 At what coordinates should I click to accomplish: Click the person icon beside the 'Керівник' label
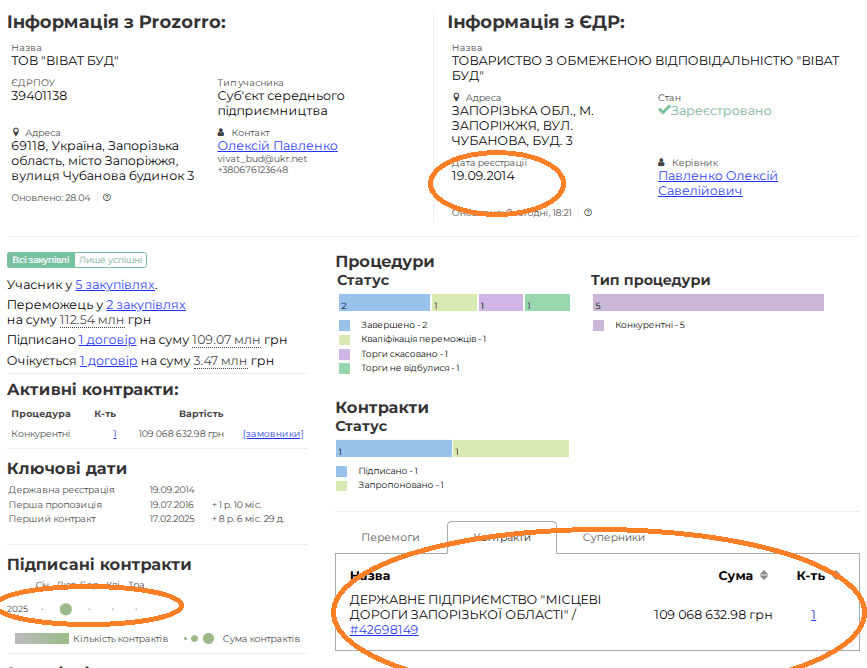[662, 162]
